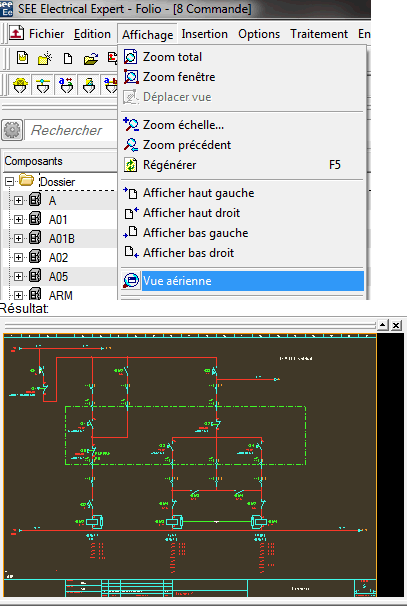Select the A05 component in the tree
This screenshot has width=407, height=607.
pyautogui.click(x=58, y=276)
